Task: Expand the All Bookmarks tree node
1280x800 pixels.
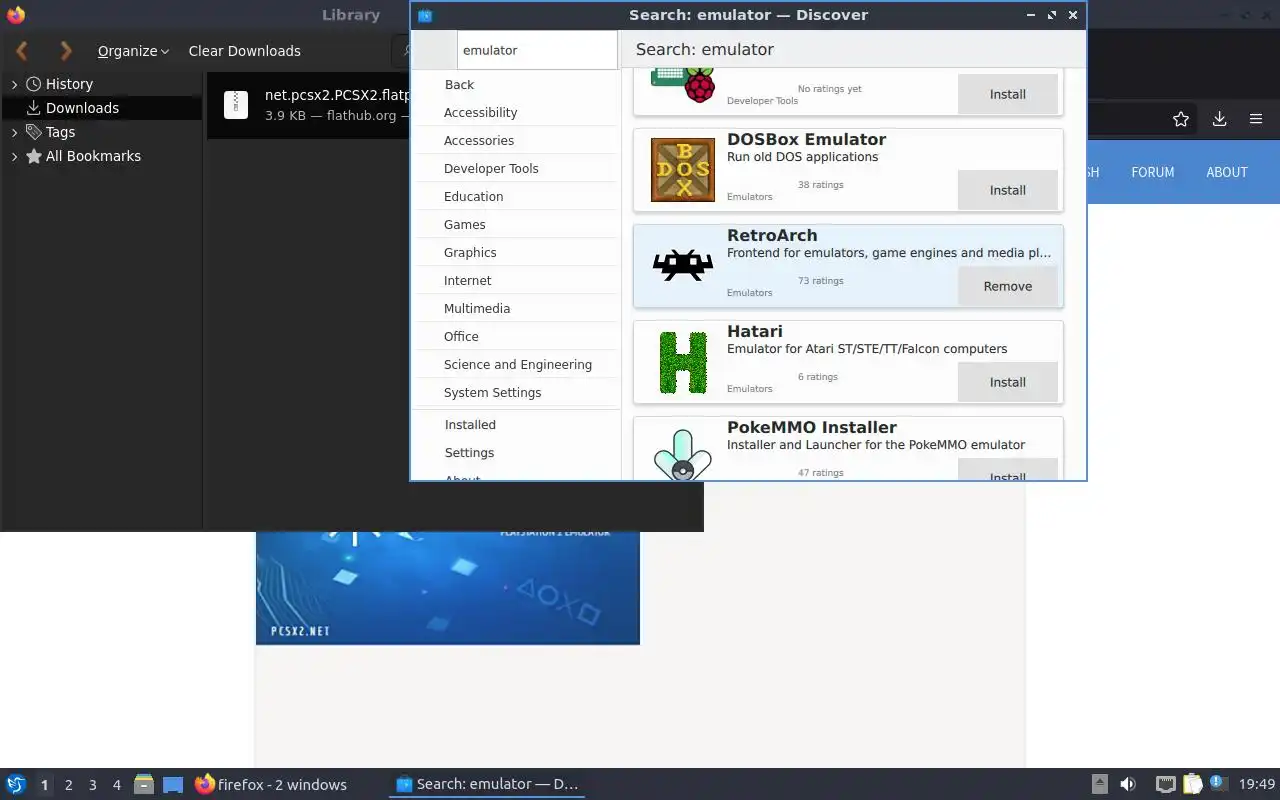Action: click(14, 156)
